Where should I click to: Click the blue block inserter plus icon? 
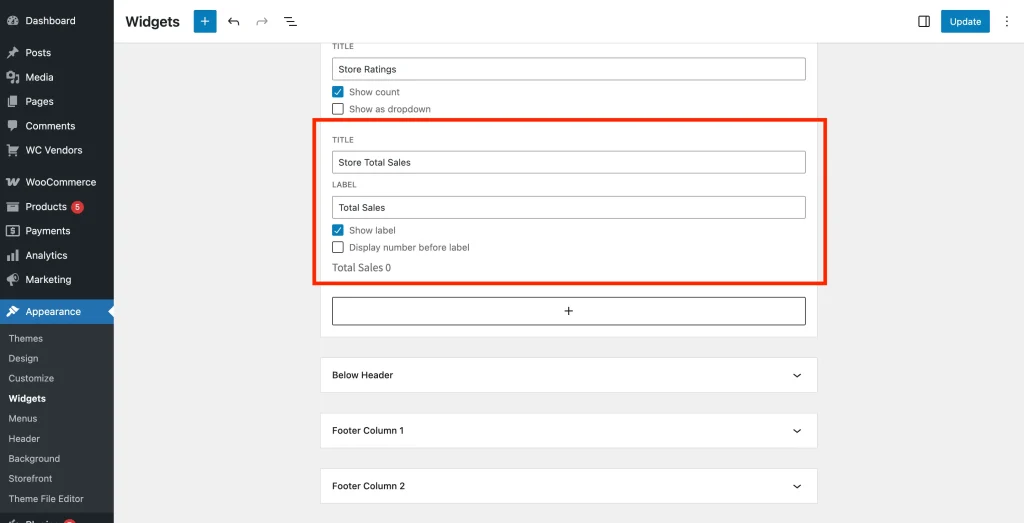click(x=205, y=21)
